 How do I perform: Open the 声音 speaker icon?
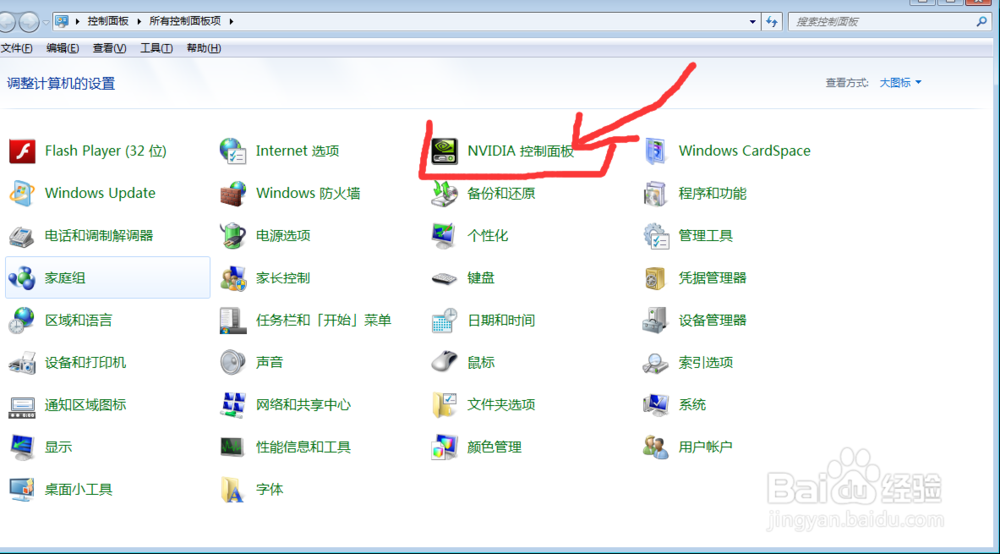click(x=233, y=363)
